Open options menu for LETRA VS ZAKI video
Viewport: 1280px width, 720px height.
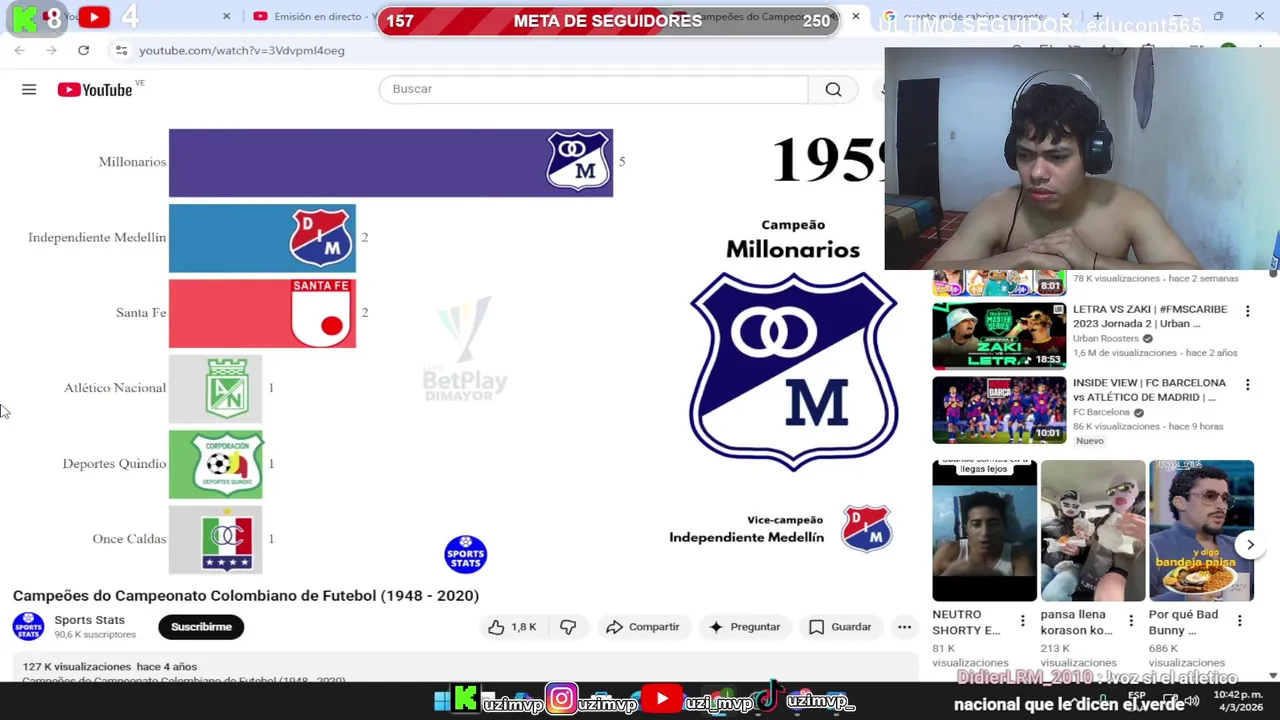[1247, 312]
